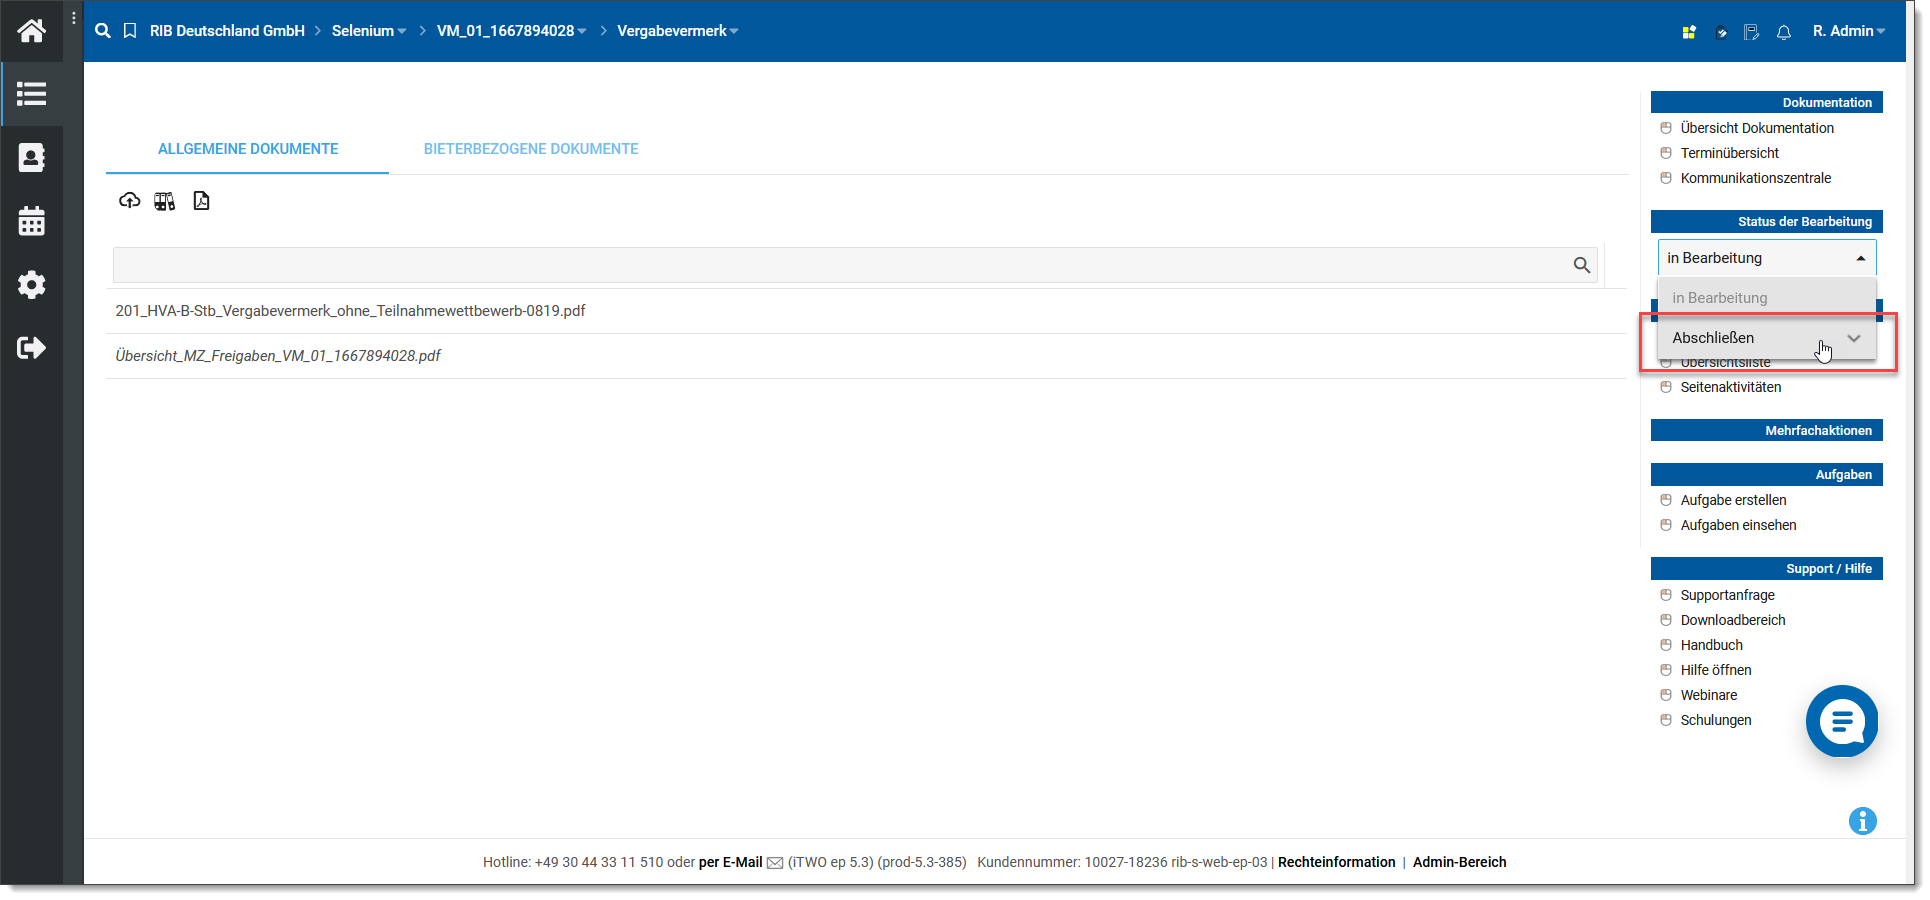Click the logout sidebar icon
Screen dimensions: 1930x900
pos(31,347)
